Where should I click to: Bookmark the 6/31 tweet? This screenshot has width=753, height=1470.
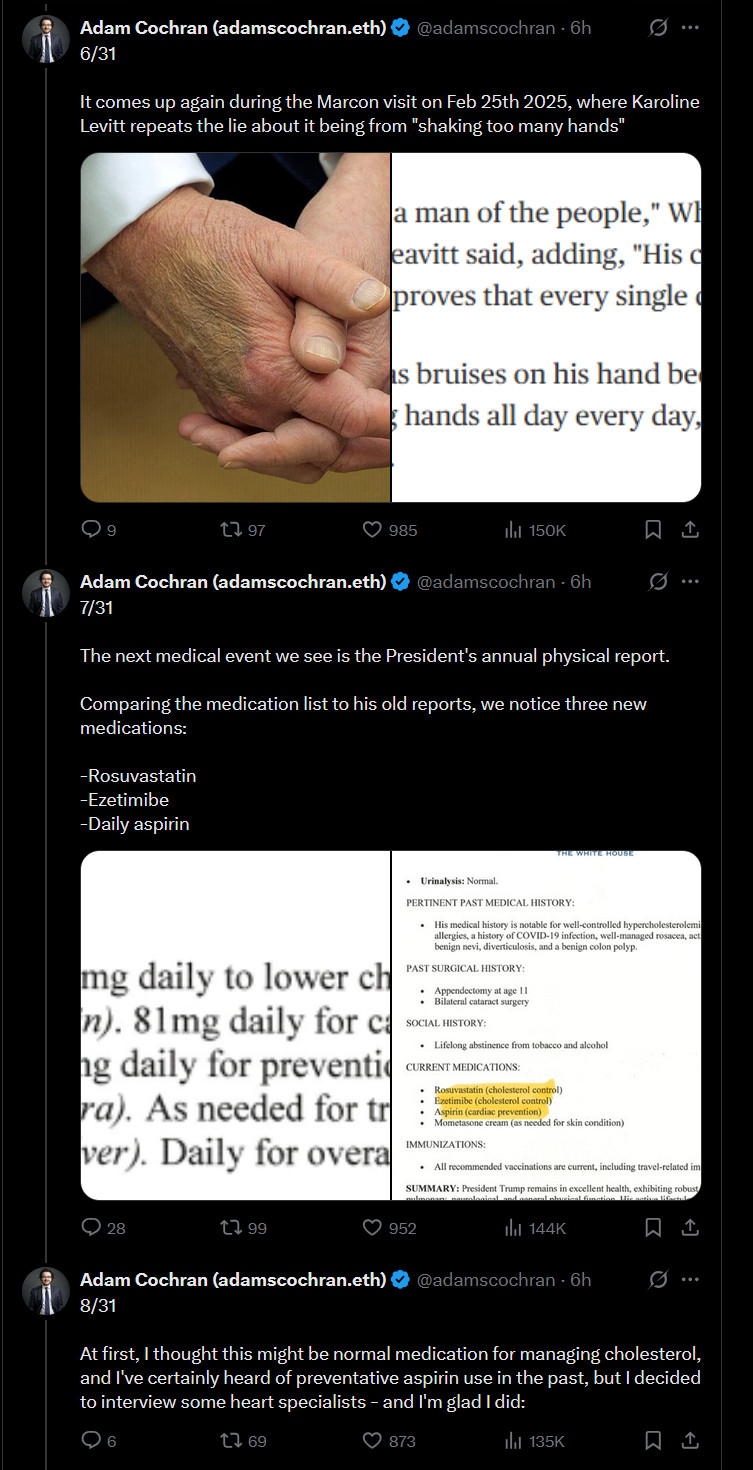pyautogui.click(x=653, y=530)
